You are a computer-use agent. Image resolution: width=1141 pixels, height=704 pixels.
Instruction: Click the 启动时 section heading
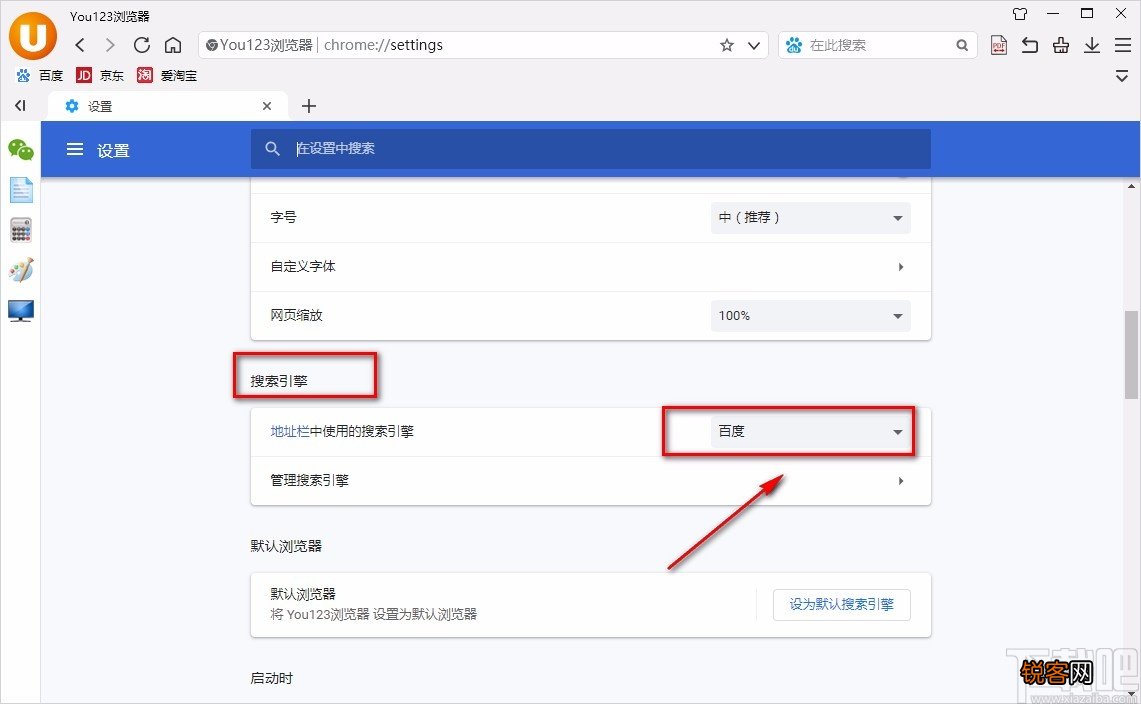pos(271,679)
